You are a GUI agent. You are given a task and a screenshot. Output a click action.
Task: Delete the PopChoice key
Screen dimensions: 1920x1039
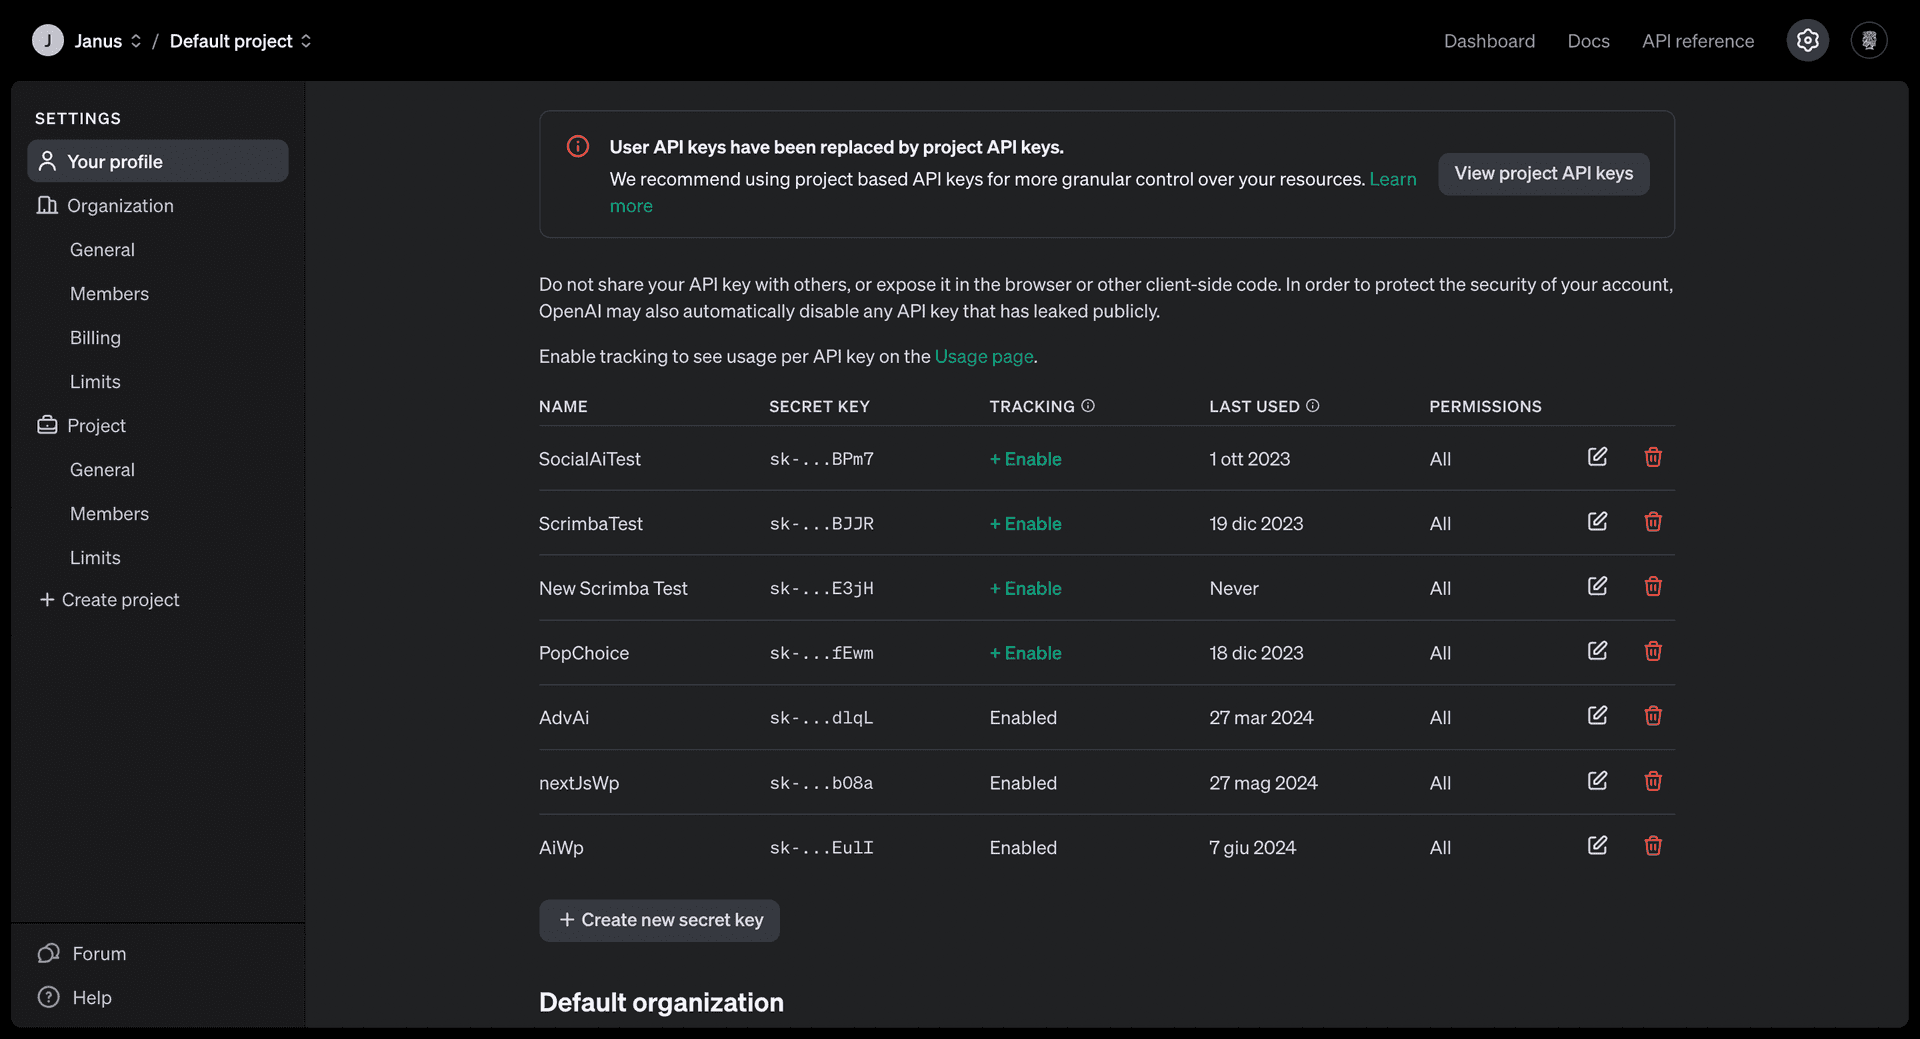(x=1653, y=651)
